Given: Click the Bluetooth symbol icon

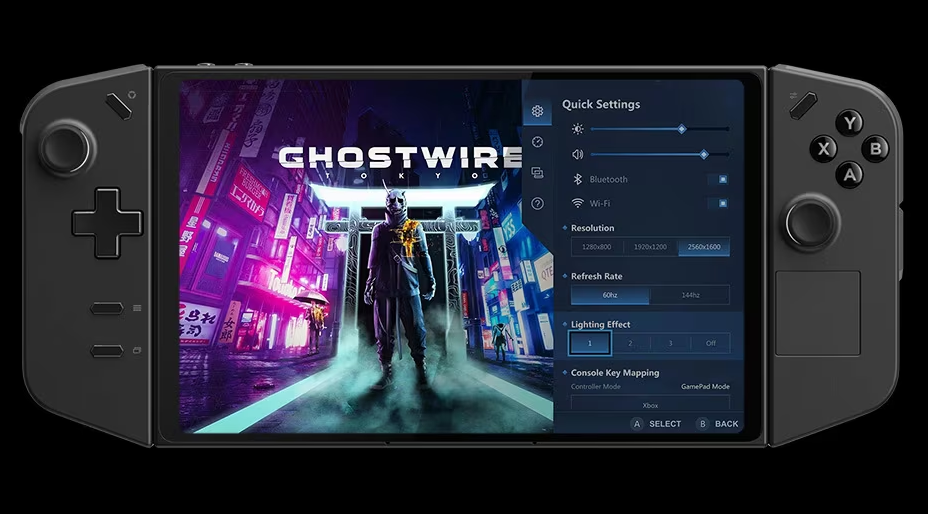Looking at the screenshot, I should 578,179.
